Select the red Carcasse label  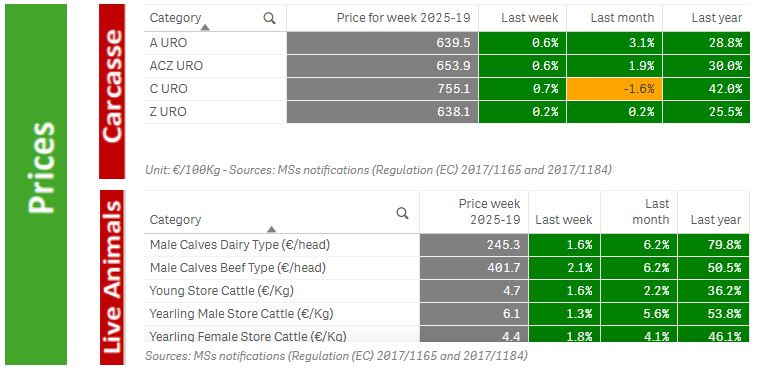(112, 91)
